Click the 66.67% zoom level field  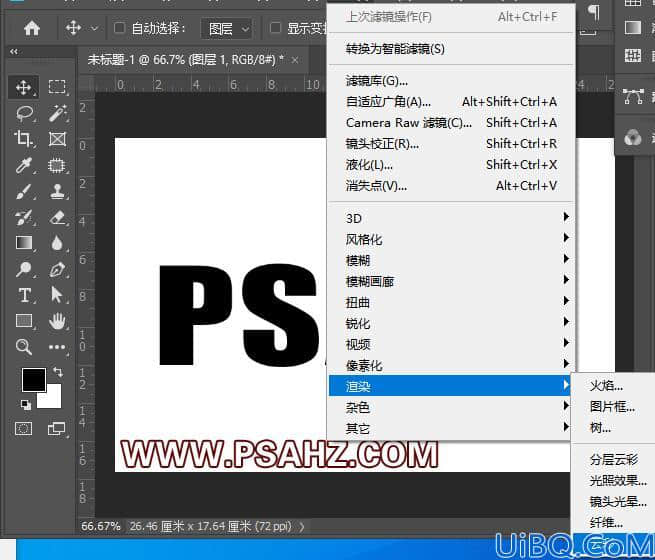click(101, 526)
